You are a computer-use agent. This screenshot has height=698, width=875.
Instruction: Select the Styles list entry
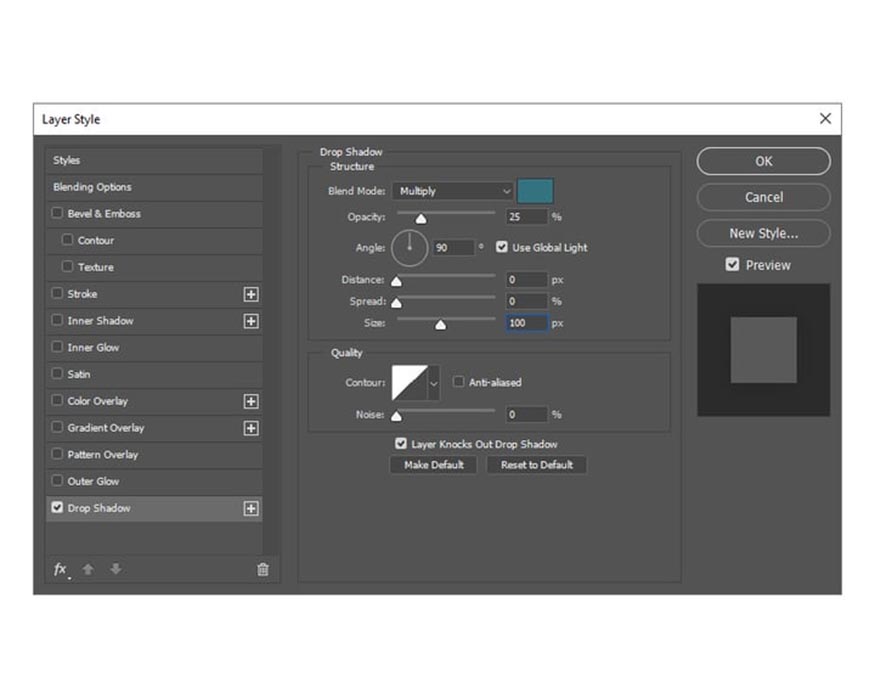click(154, 161)
